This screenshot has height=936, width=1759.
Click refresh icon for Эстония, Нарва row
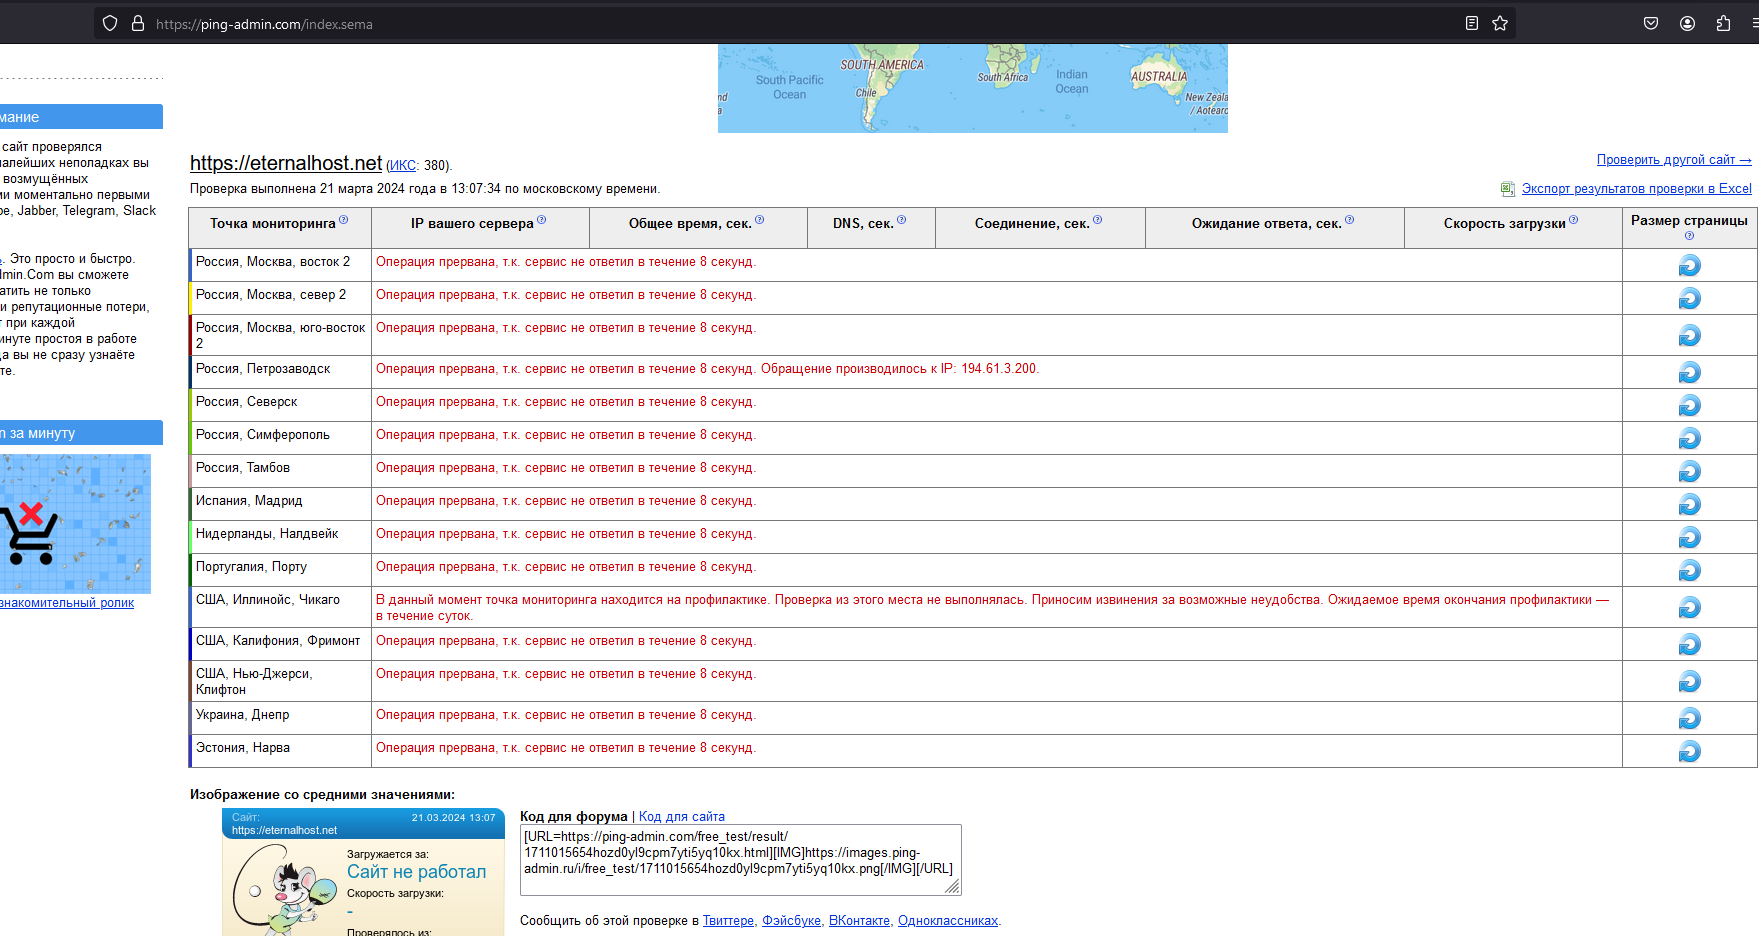click(x=1689, y=752)
